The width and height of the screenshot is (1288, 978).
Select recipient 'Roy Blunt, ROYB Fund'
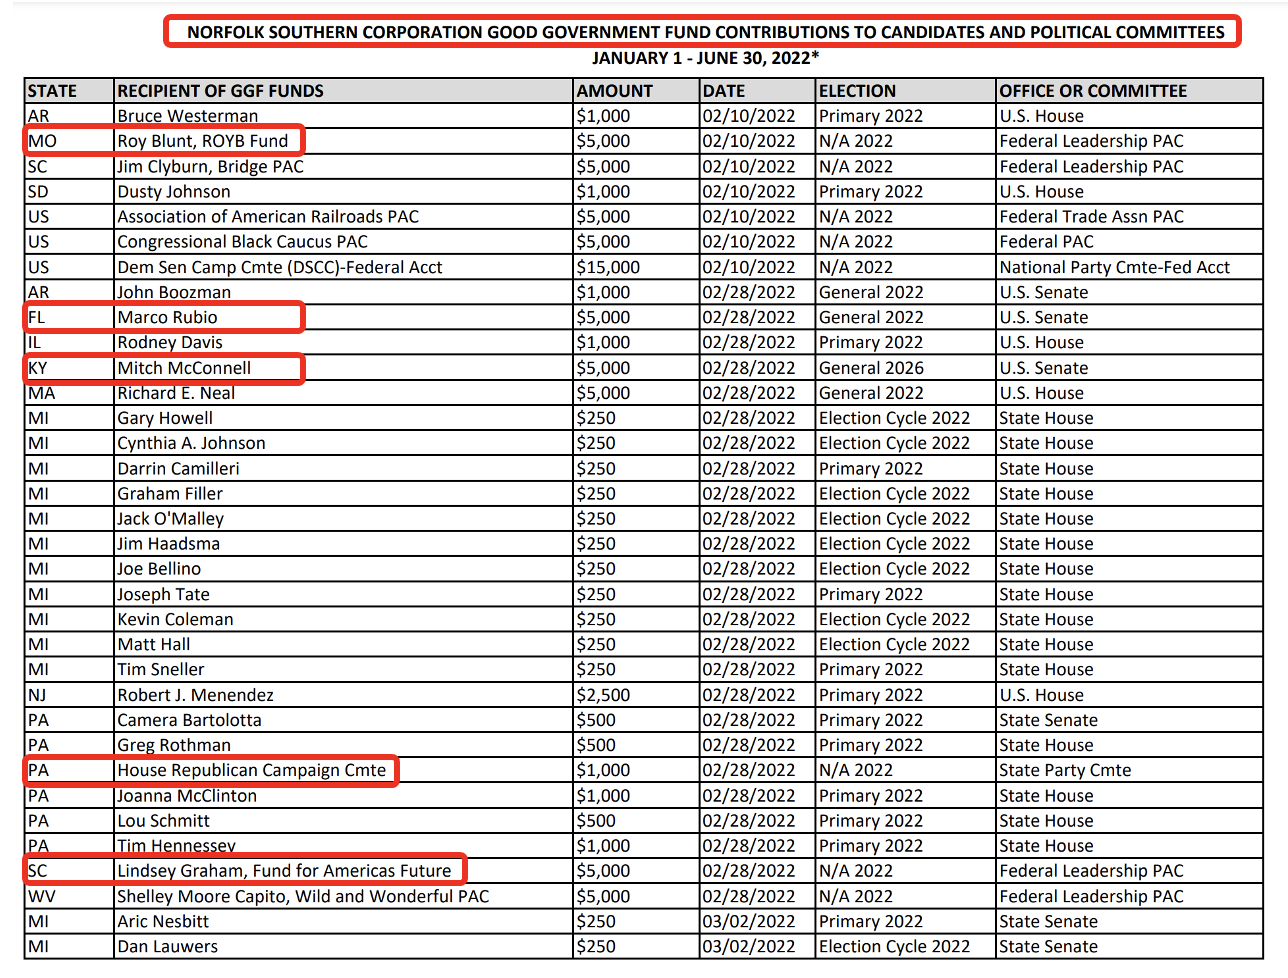coord(203,141)
